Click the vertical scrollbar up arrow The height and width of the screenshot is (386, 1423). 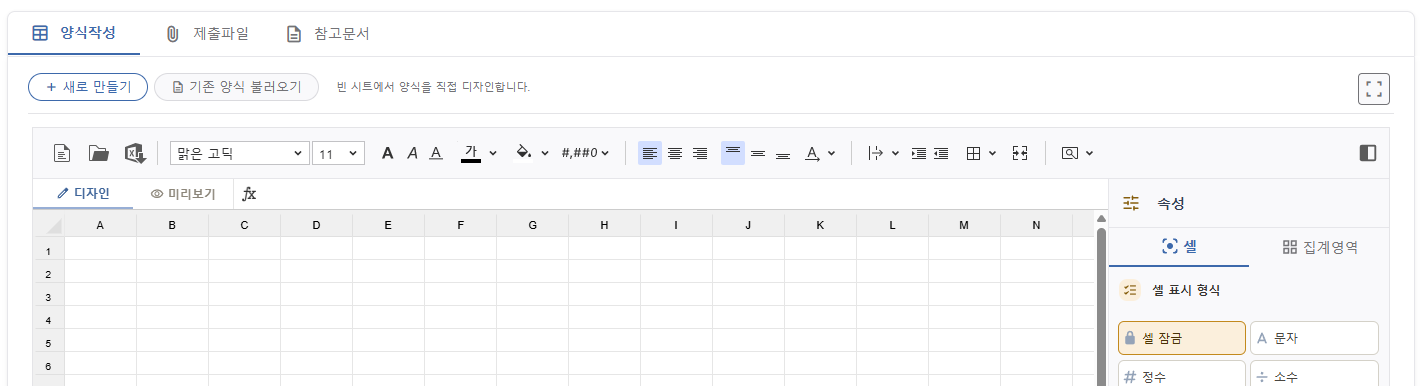click(1102, 218)
